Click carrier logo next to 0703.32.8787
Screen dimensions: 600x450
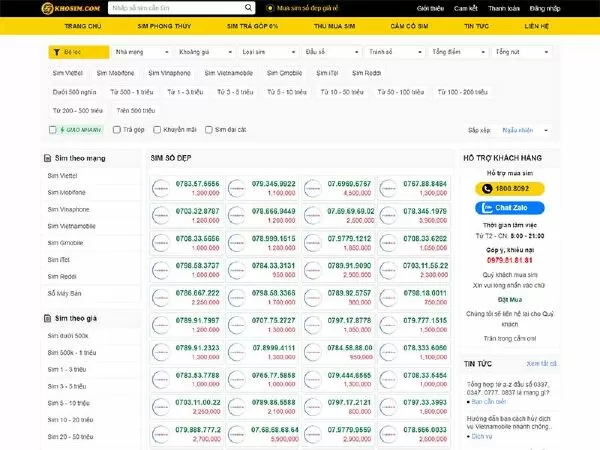point(161,215)
